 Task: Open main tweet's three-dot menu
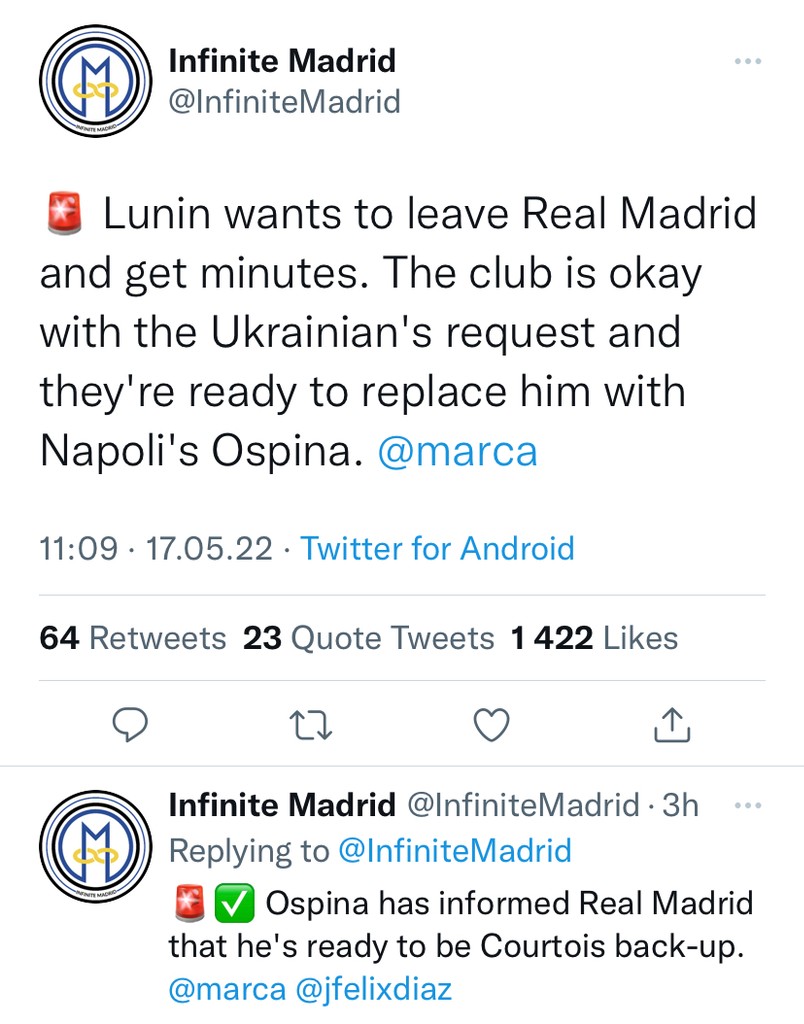(748, 62)
